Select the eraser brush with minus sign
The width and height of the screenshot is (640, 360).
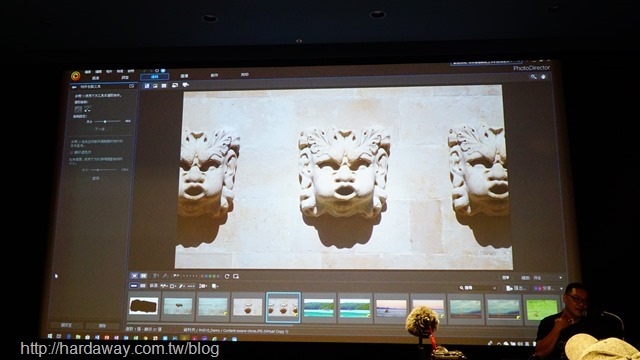pos(87,109)
